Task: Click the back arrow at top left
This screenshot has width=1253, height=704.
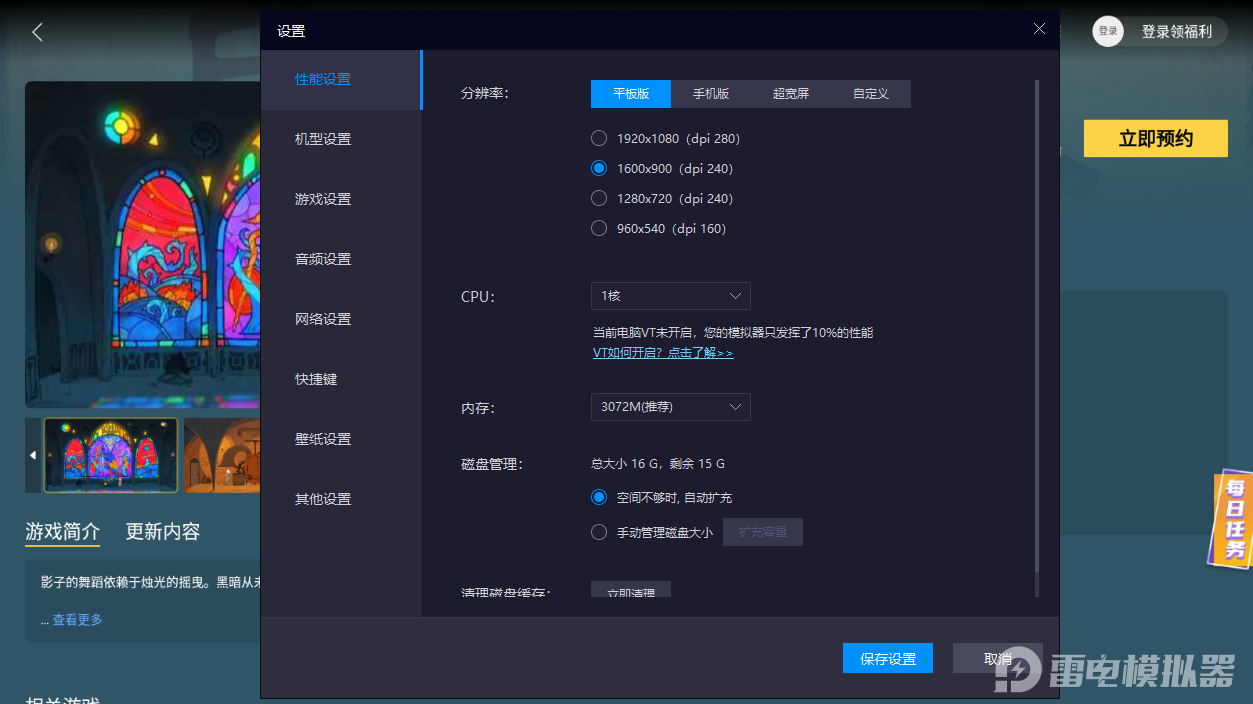Action: click(x=36, y=31)
